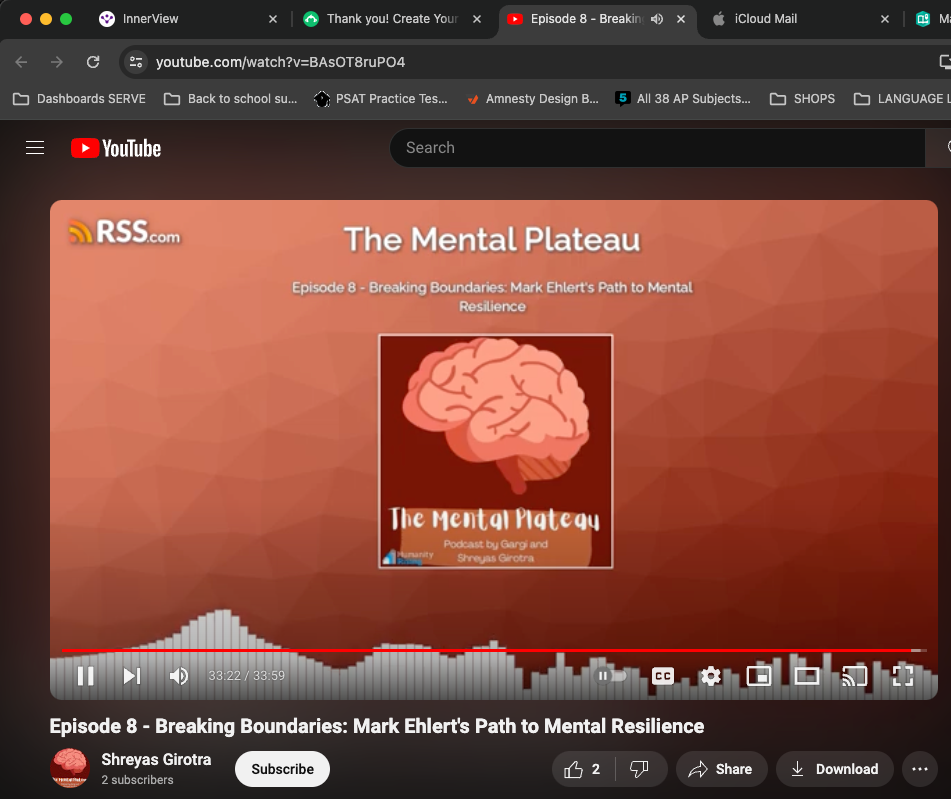Focus the YouTube Search field
951x799 pixels.
657,147
